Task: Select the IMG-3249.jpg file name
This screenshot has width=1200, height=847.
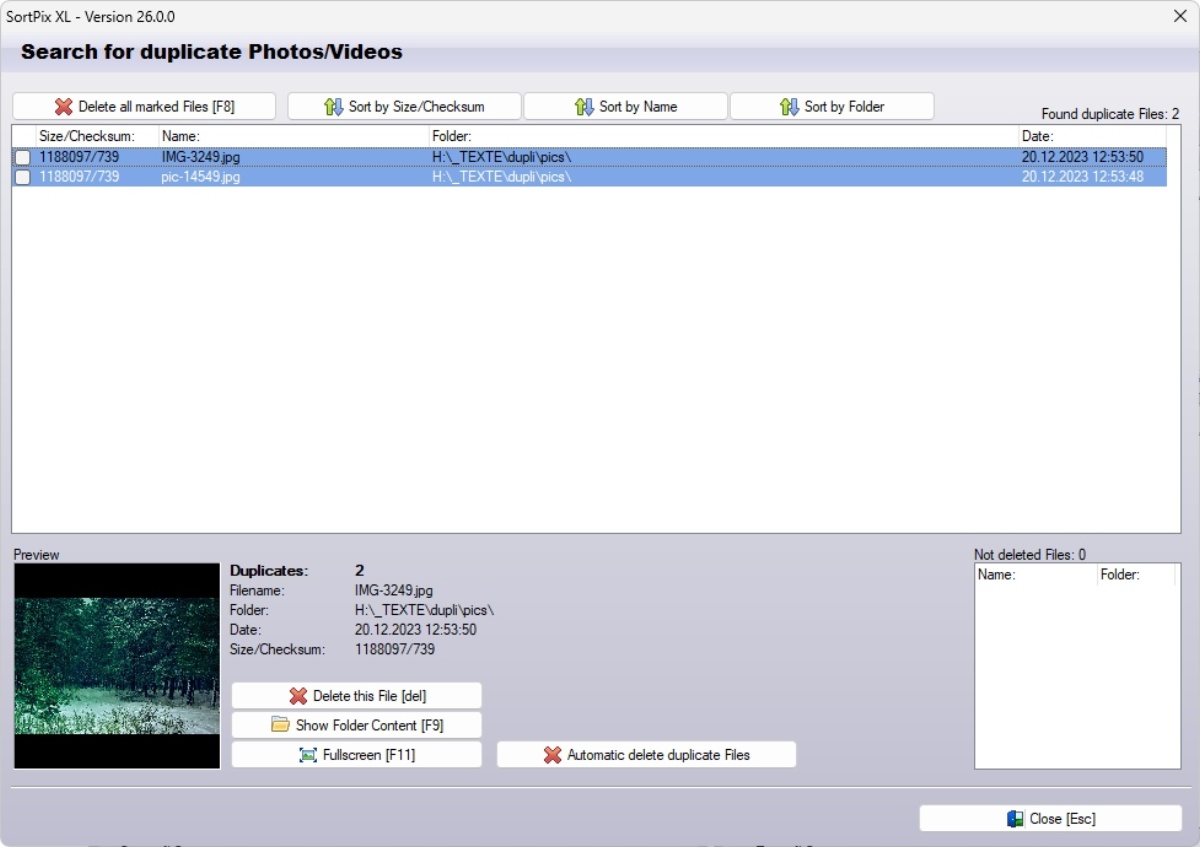Action: pyautogui.click(x=200, y=157)
